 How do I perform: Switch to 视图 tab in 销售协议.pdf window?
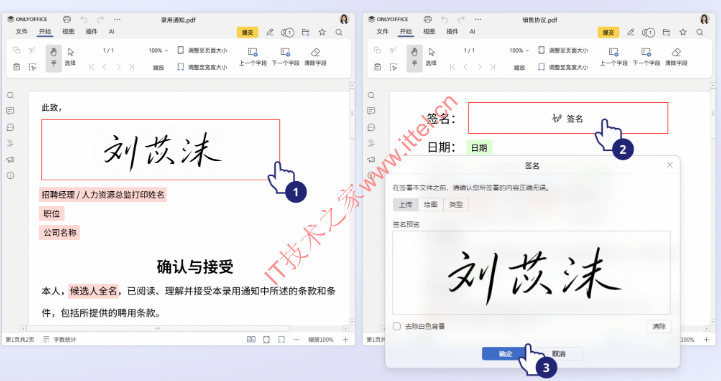click(429, 31)
